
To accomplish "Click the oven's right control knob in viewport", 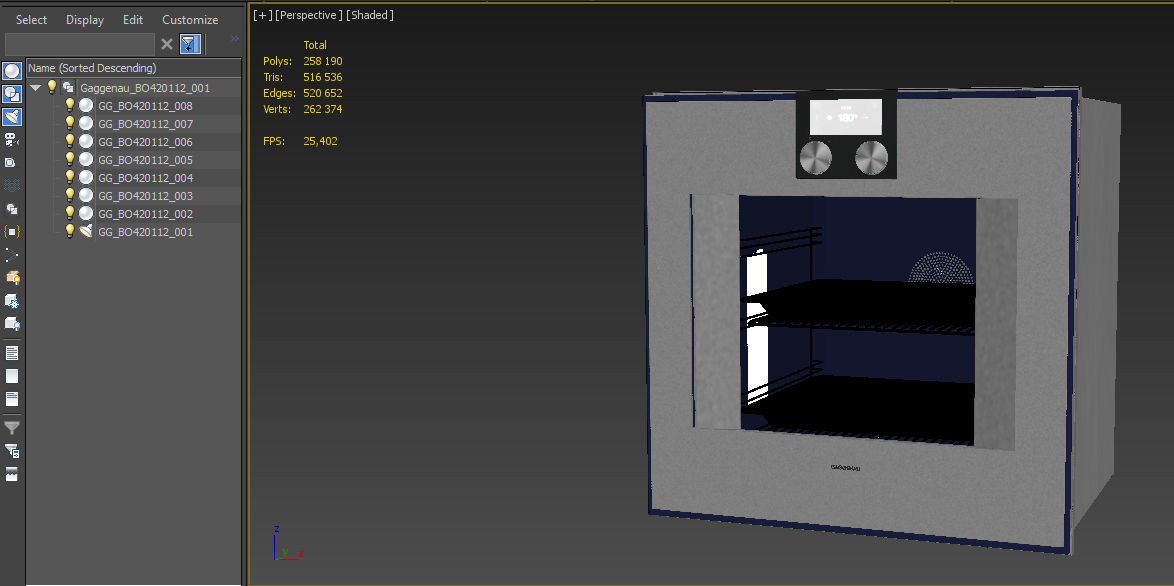I will pos(872,157).
